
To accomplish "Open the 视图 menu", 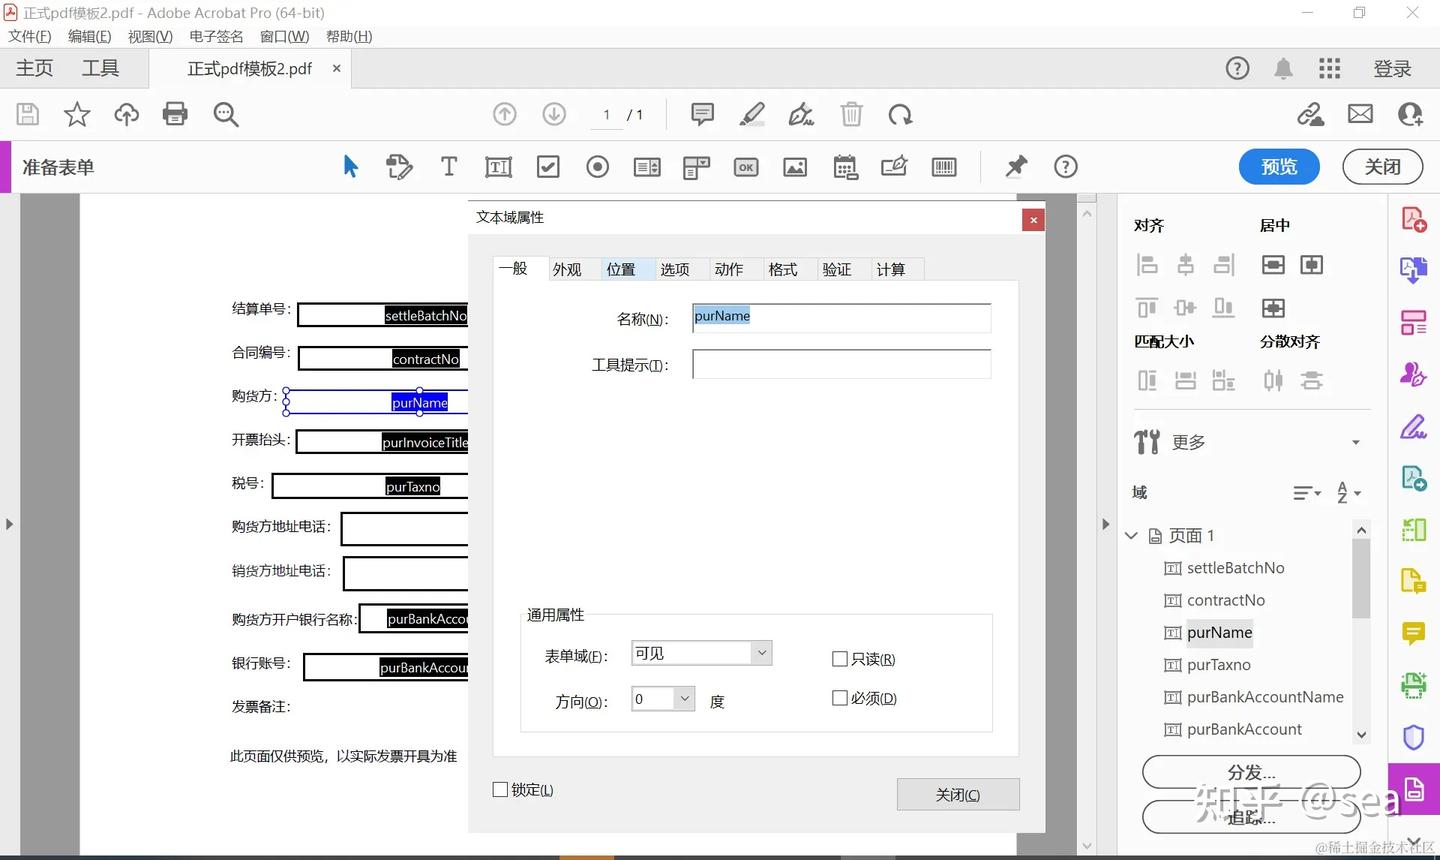I will click(x=149, y=36).
